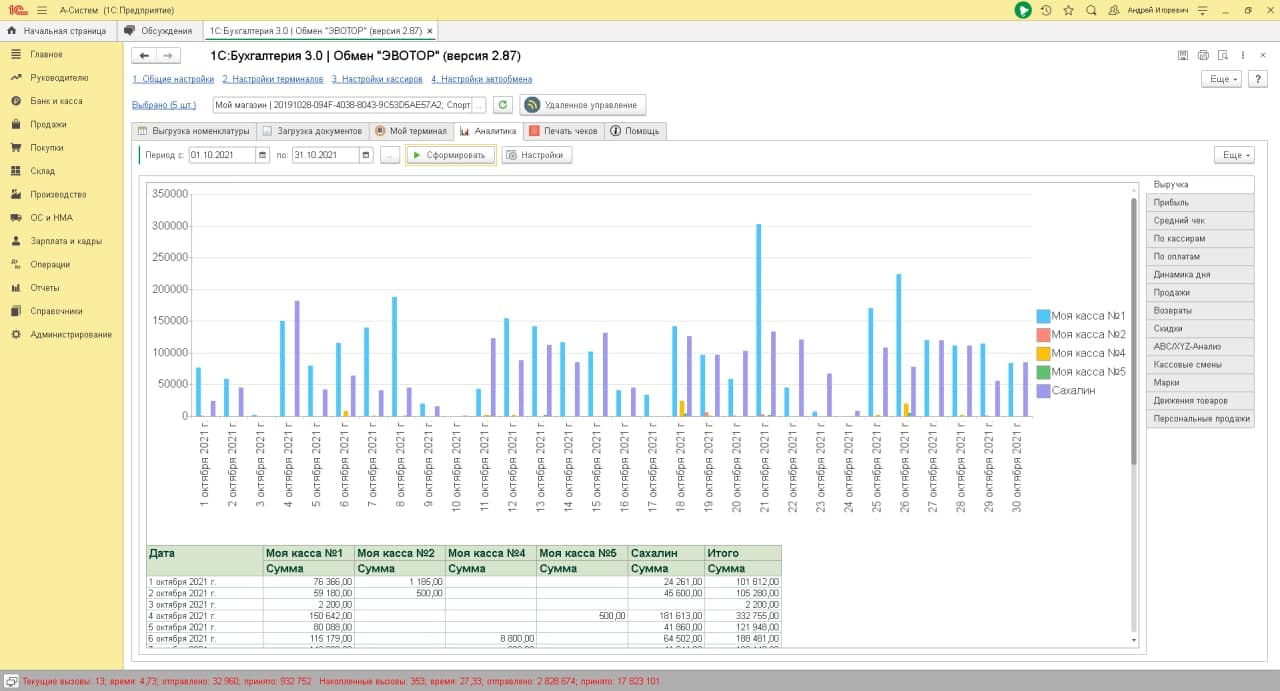Click the purple Сахалин legend swatch

click(x=1043, y=390)
